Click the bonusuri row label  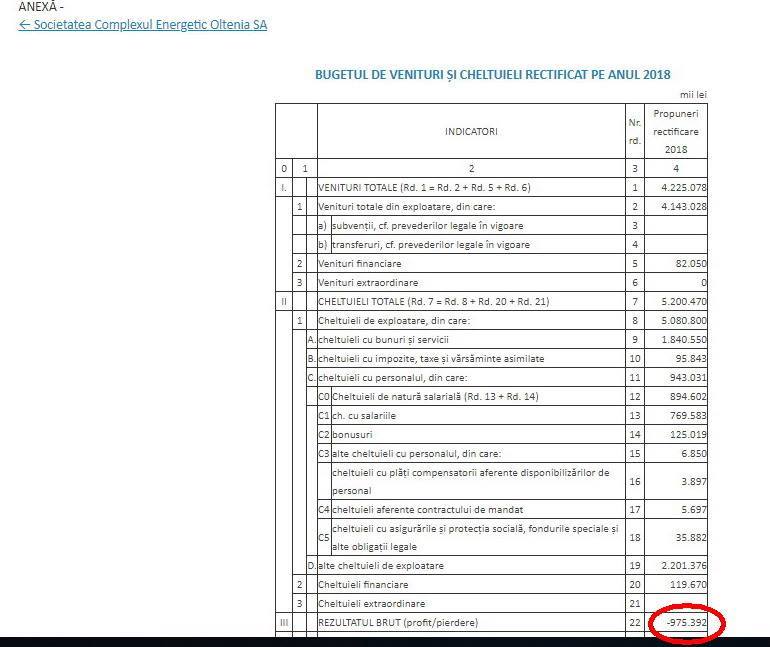(x=354, y=434)
